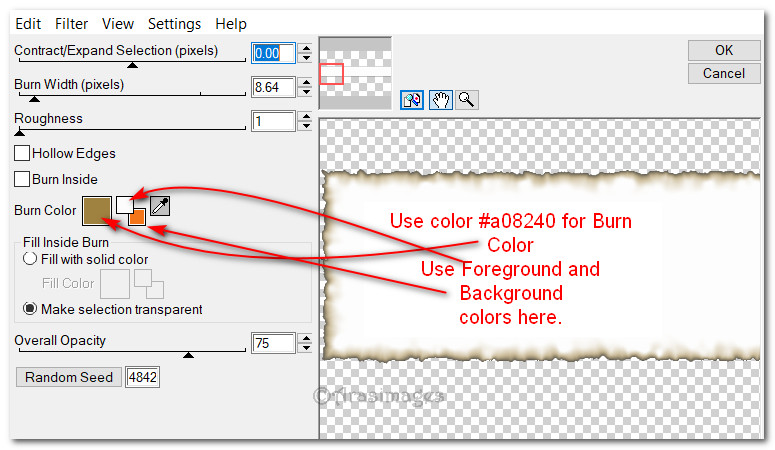Select Make selection transparent option
The image size is (775, 450).
pos(30,309)
